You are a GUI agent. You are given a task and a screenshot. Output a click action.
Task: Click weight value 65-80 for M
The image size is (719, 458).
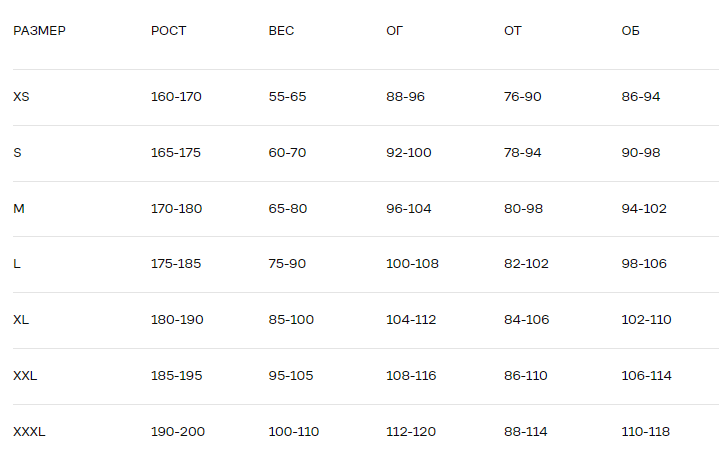coord(288,209)
